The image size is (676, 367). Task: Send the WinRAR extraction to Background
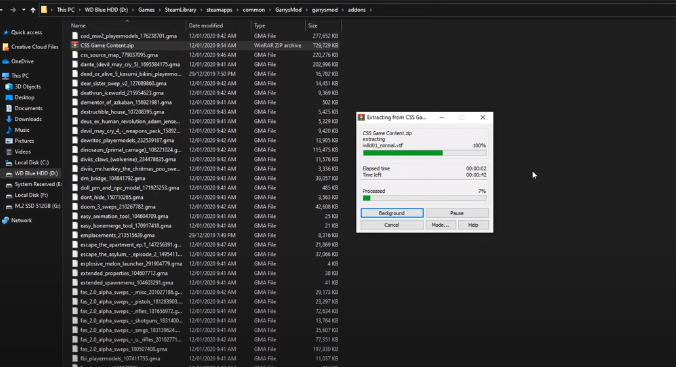point(392,213)
